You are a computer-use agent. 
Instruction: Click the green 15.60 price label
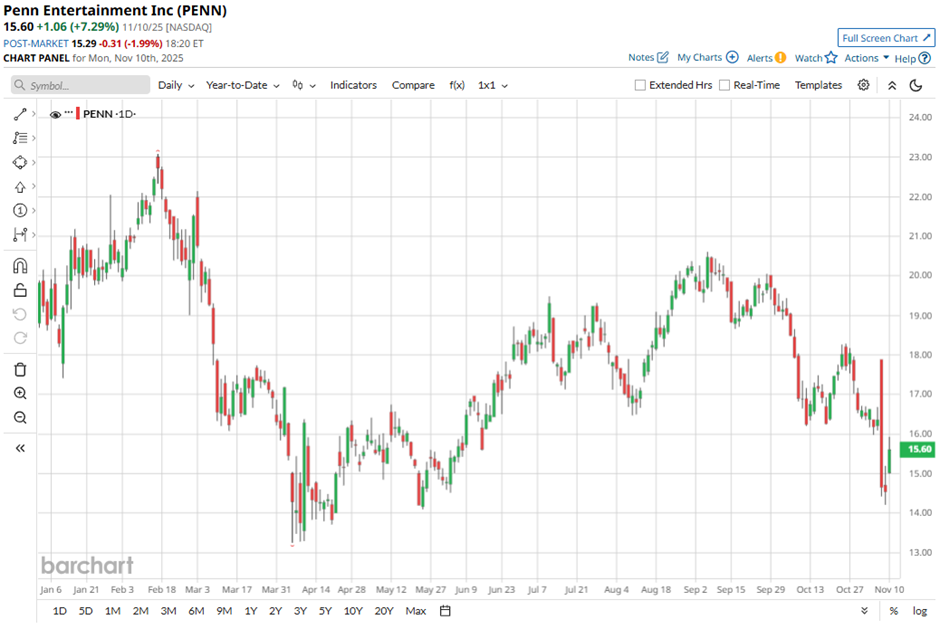coord(919,449)
